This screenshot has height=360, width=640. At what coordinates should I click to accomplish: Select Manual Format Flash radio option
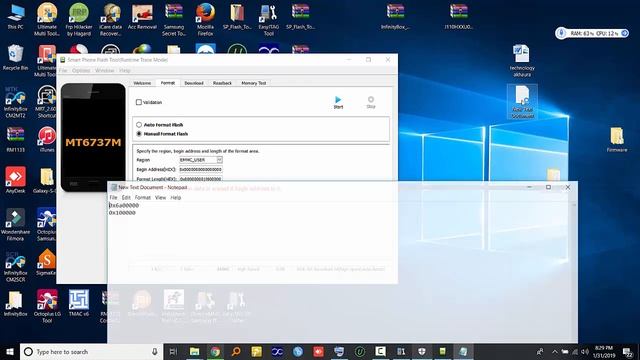[x=139, y=133]
